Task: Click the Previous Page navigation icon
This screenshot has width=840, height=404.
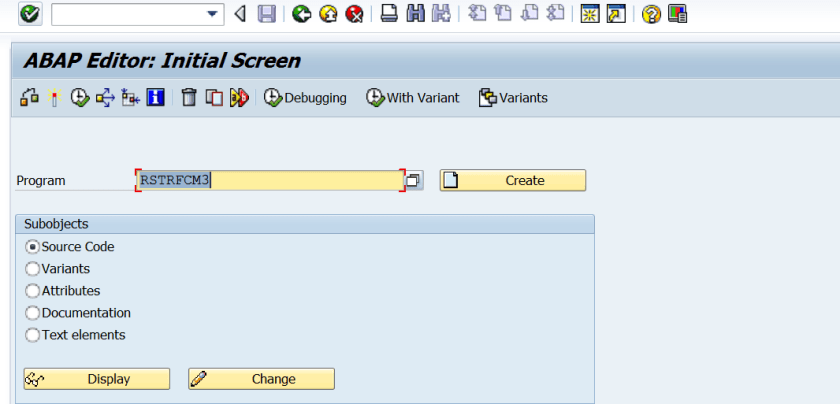Action: point(503,14)
